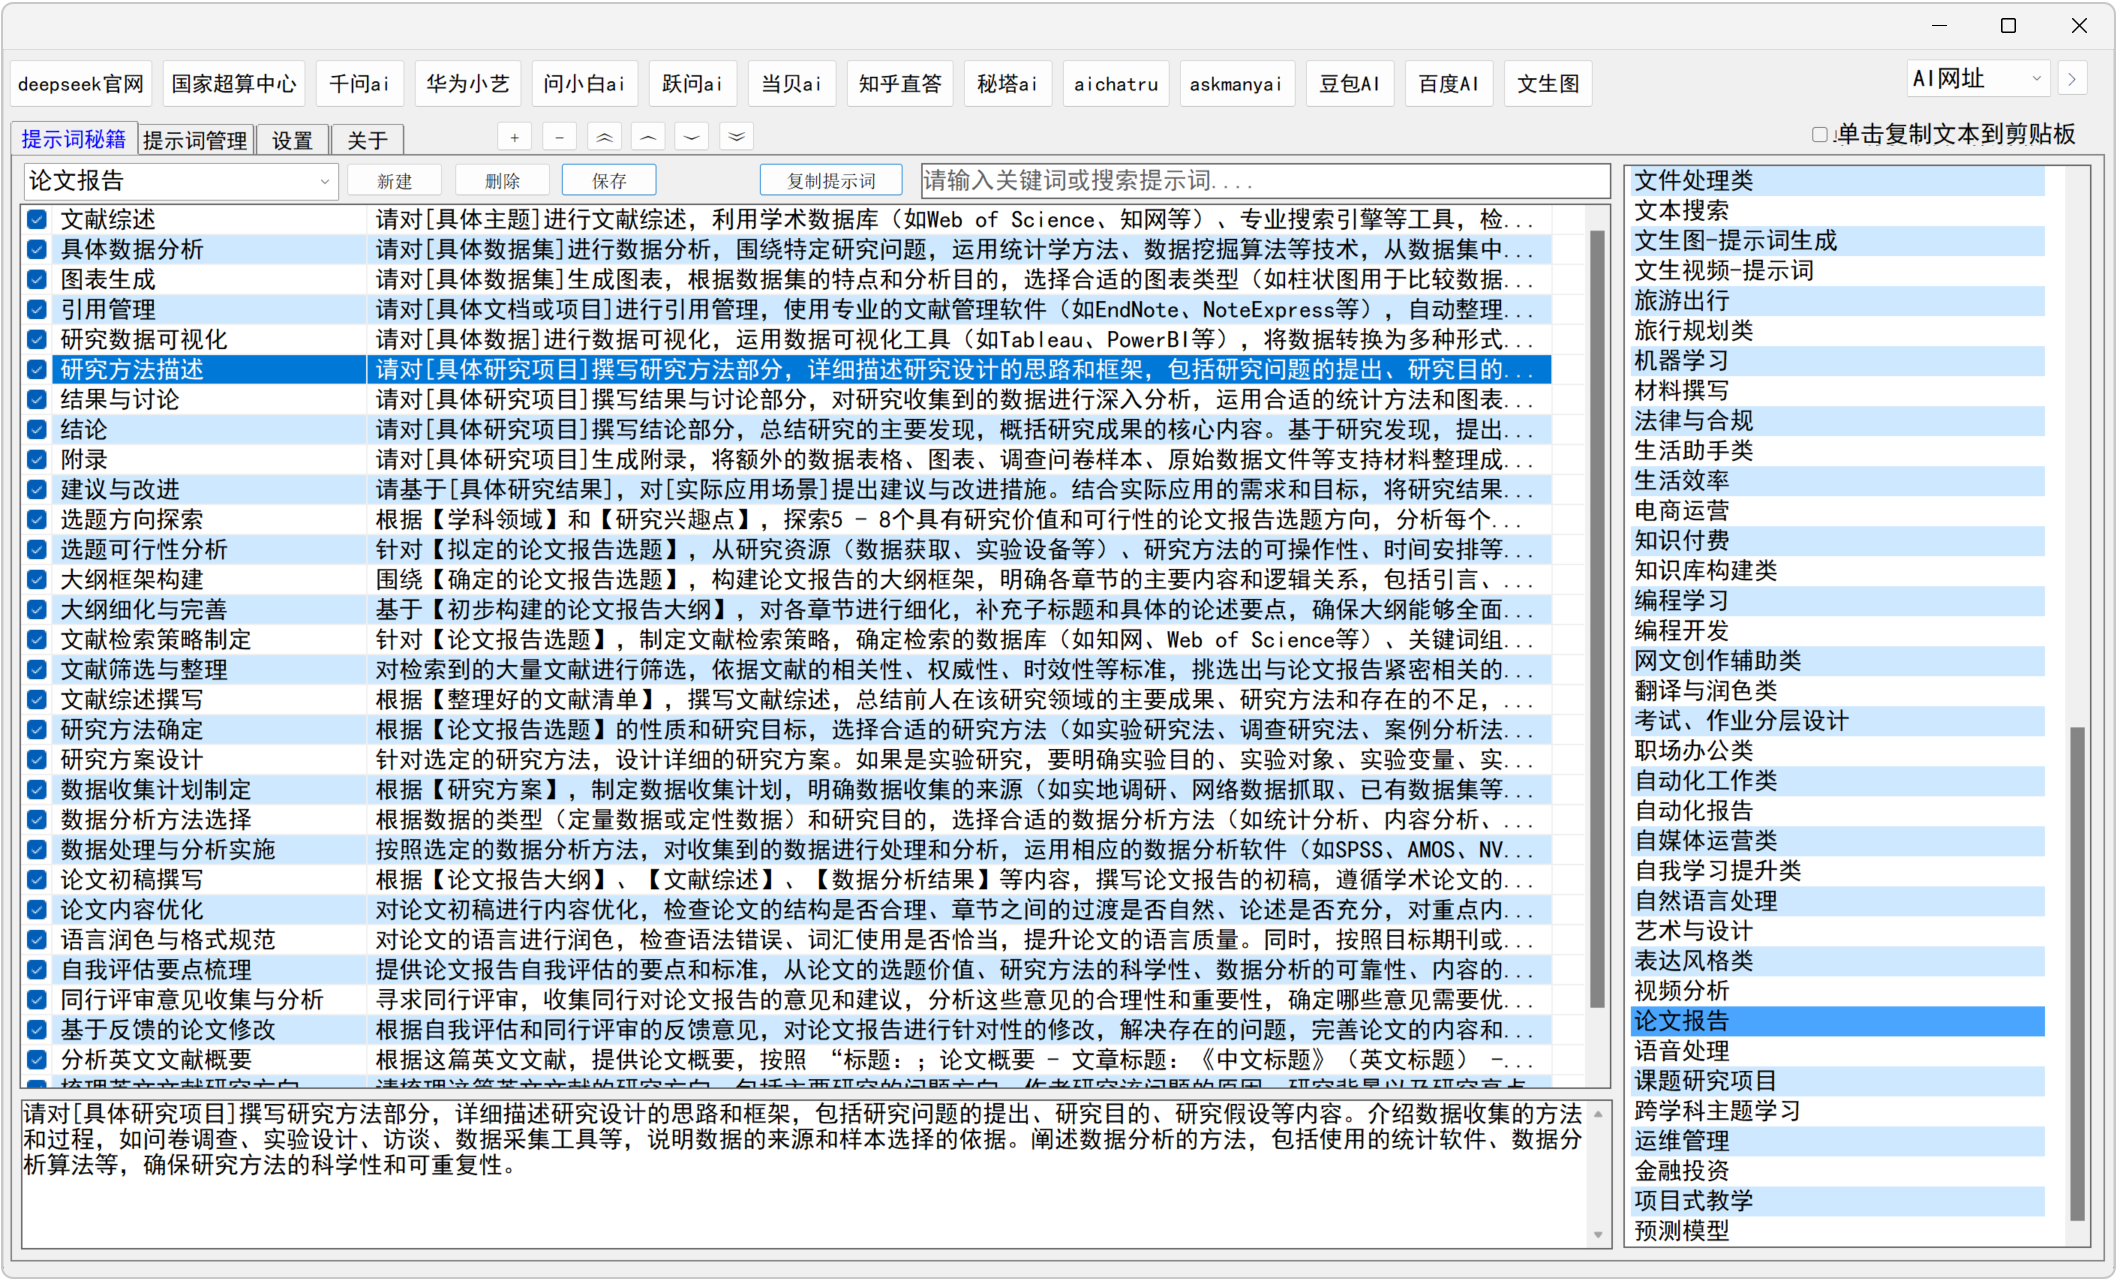The height and width of the screenshot is (1280, 2117).
Task: Select the 大纲框架构建 prompt row
Action: [x=787, y=580]
